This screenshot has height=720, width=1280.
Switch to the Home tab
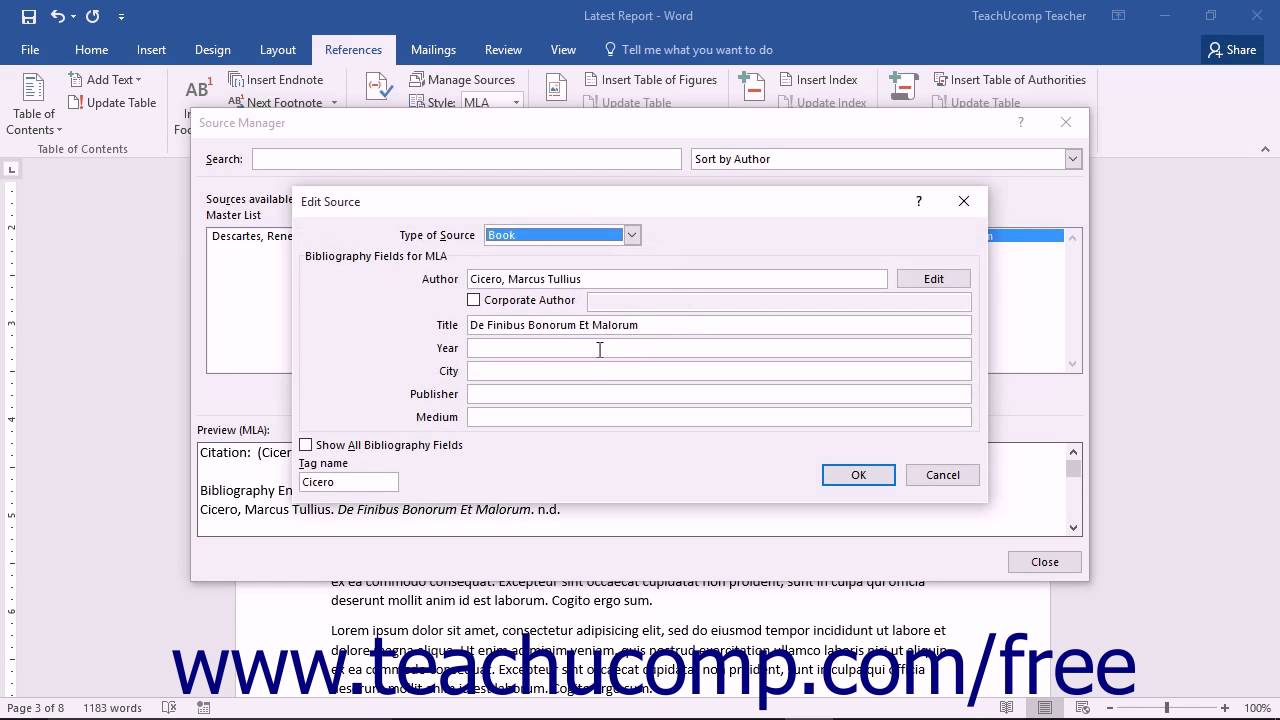pos(91,50)
